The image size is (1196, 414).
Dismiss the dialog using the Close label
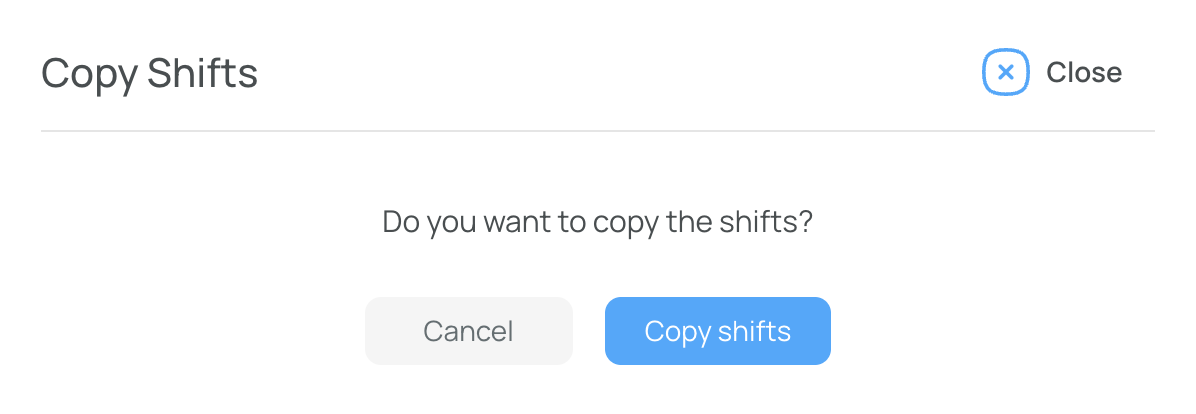pyautogui.click(x=1084, y=72)
